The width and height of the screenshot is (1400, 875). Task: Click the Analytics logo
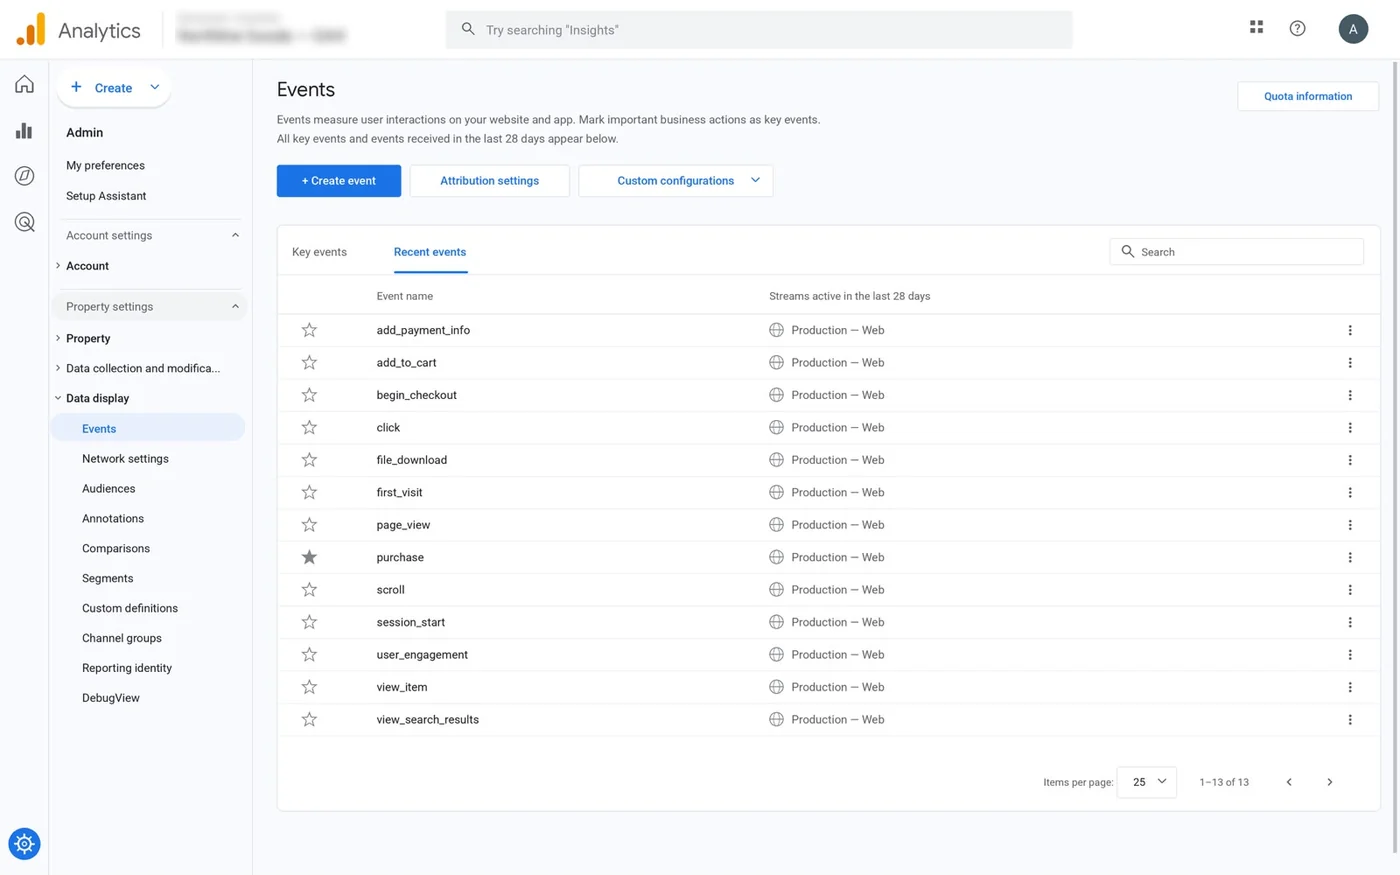click(x=79, y=30)
